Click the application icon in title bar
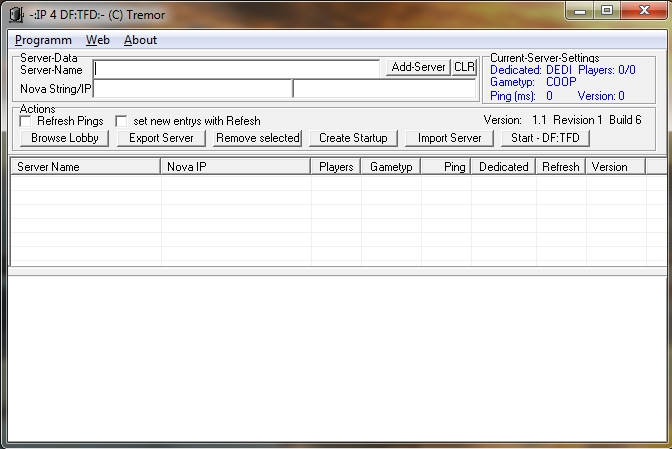Image resolution: width=672 pixels, height=449 pixels. (x=17, y=12)
